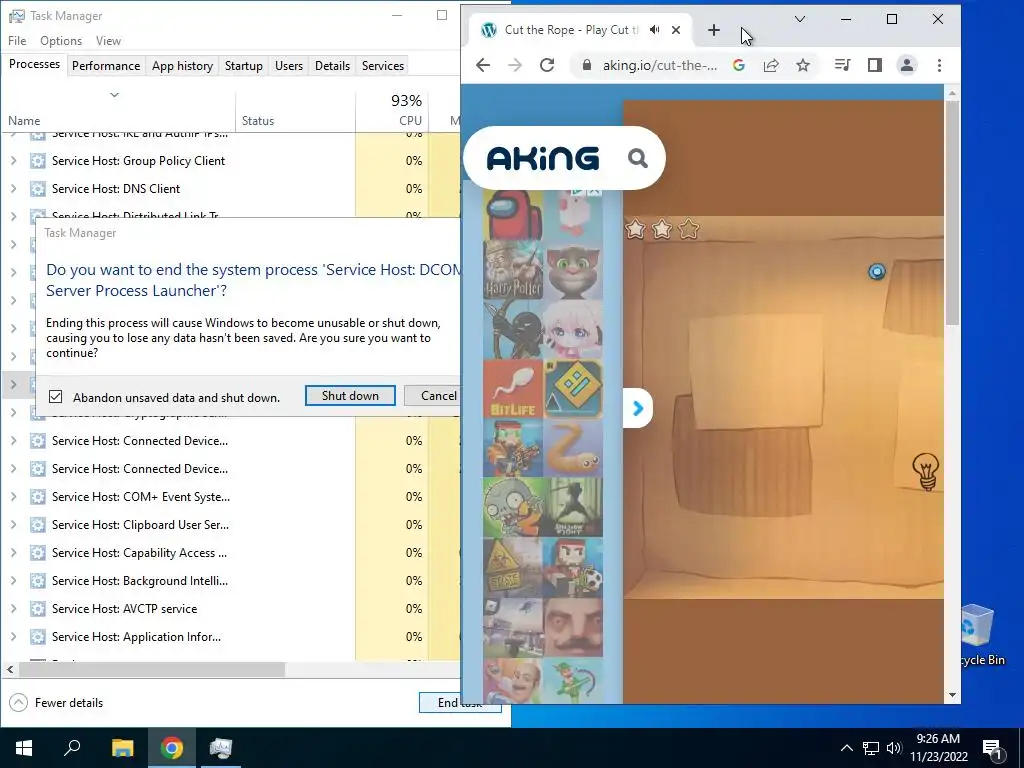This screenshot has width=1024, height=768.
Task: Expand Service Host: Group Policy Client
Action: click(13, 161)
